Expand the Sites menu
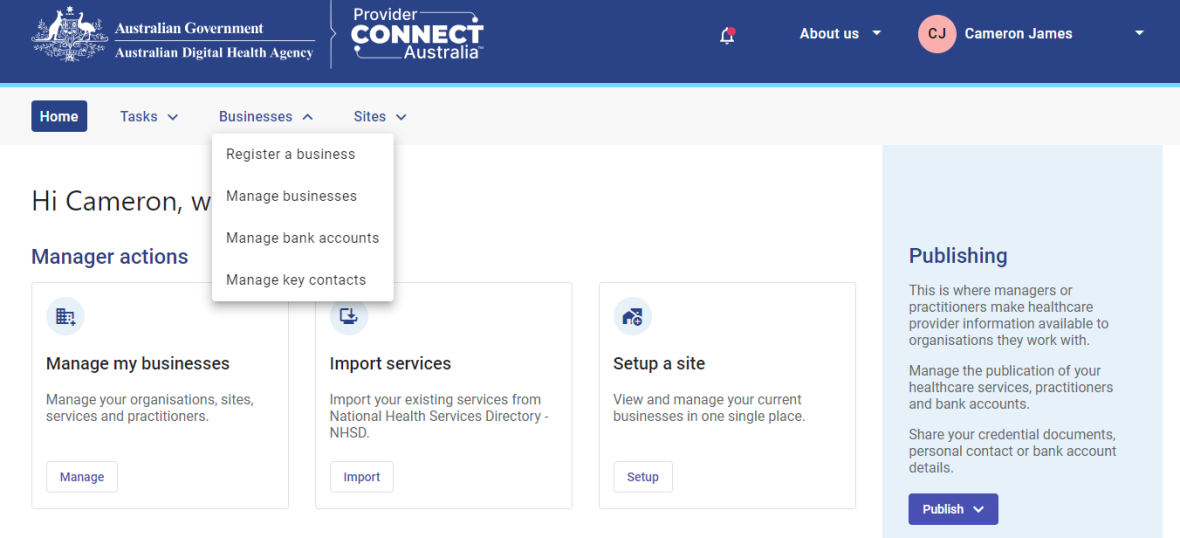1180x538 pixels. (380, 117)
